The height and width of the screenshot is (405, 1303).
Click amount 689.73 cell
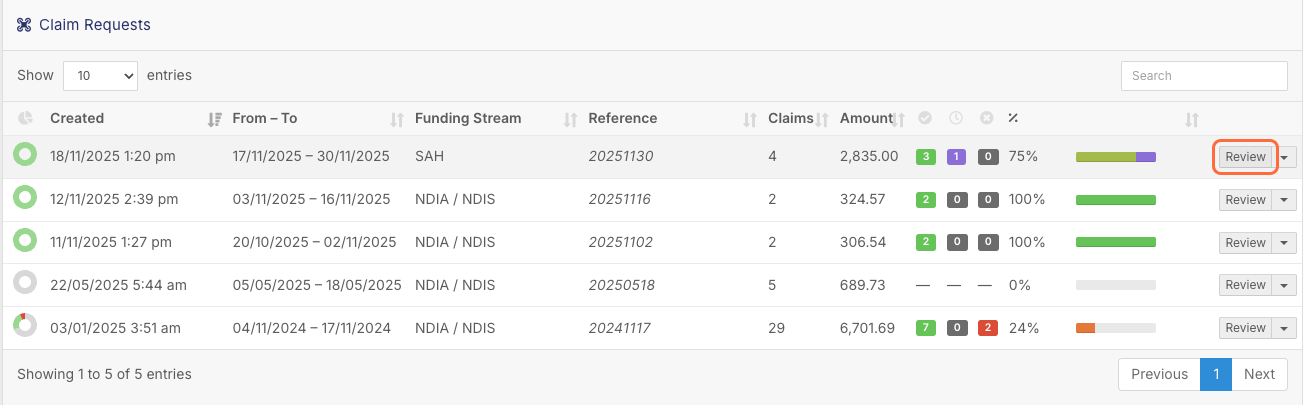click(863, 285)
